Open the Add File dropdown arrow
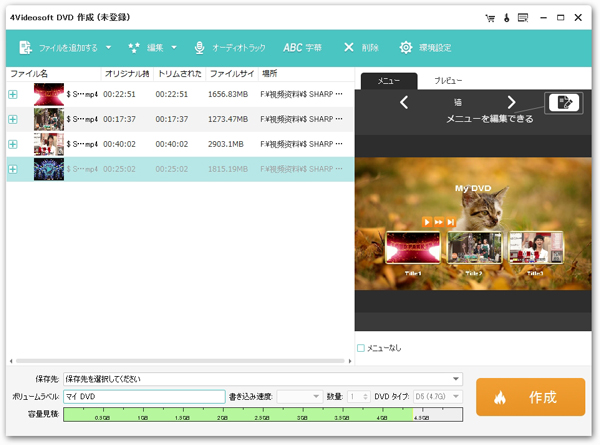Viewport: 600px width, 445px height. [108, 47]
